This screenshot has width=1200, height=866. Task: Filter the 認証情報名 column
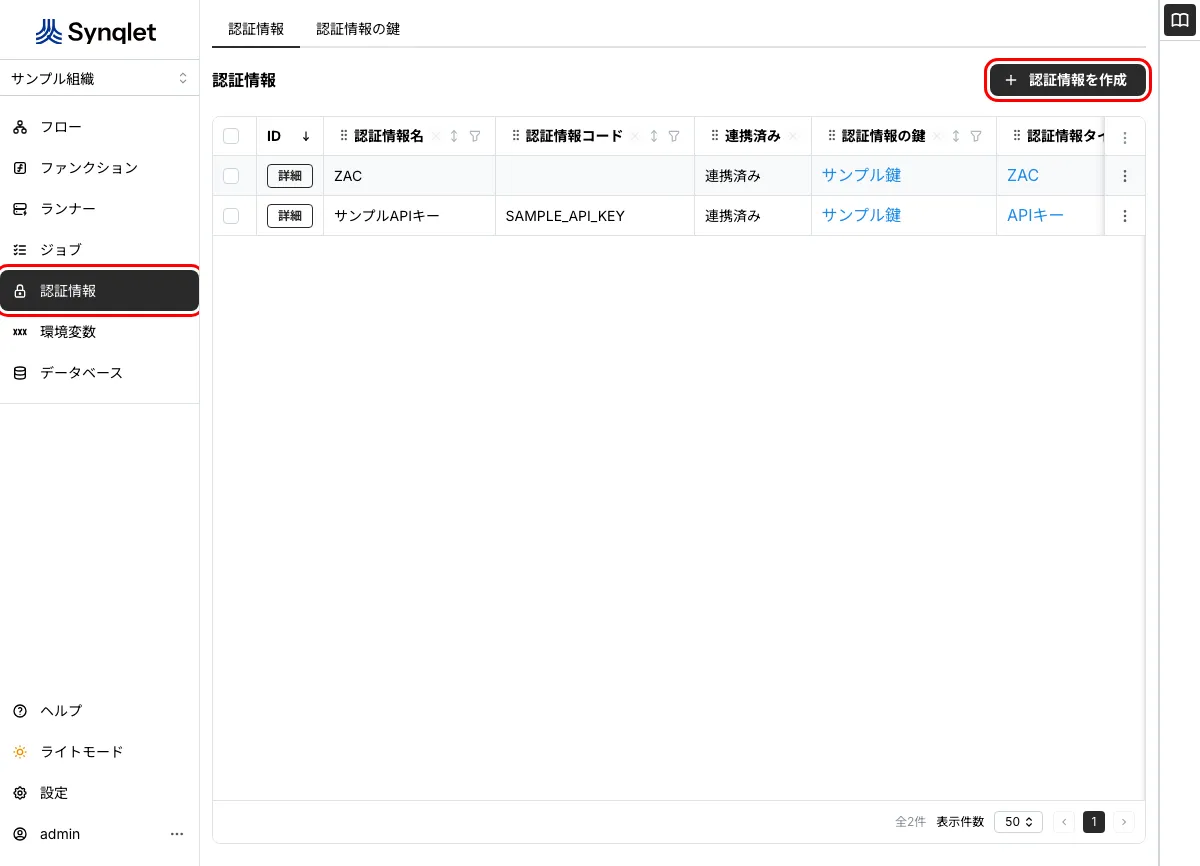pyautogui.click(x=475, y=136)
